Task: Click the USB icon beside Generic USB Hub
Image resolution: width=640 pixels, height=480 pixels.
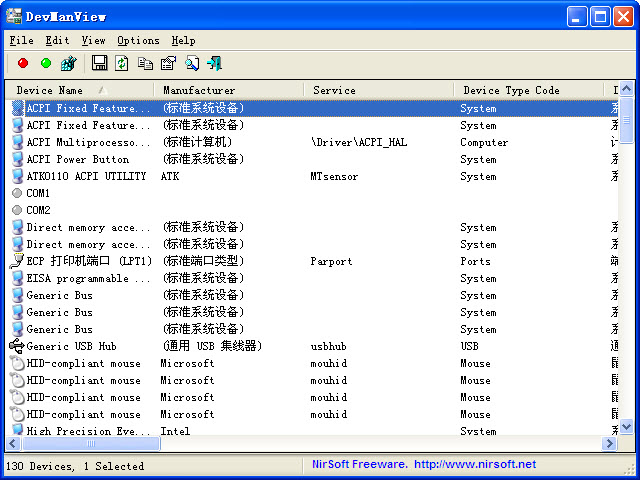Action: [x=17, y=346]
